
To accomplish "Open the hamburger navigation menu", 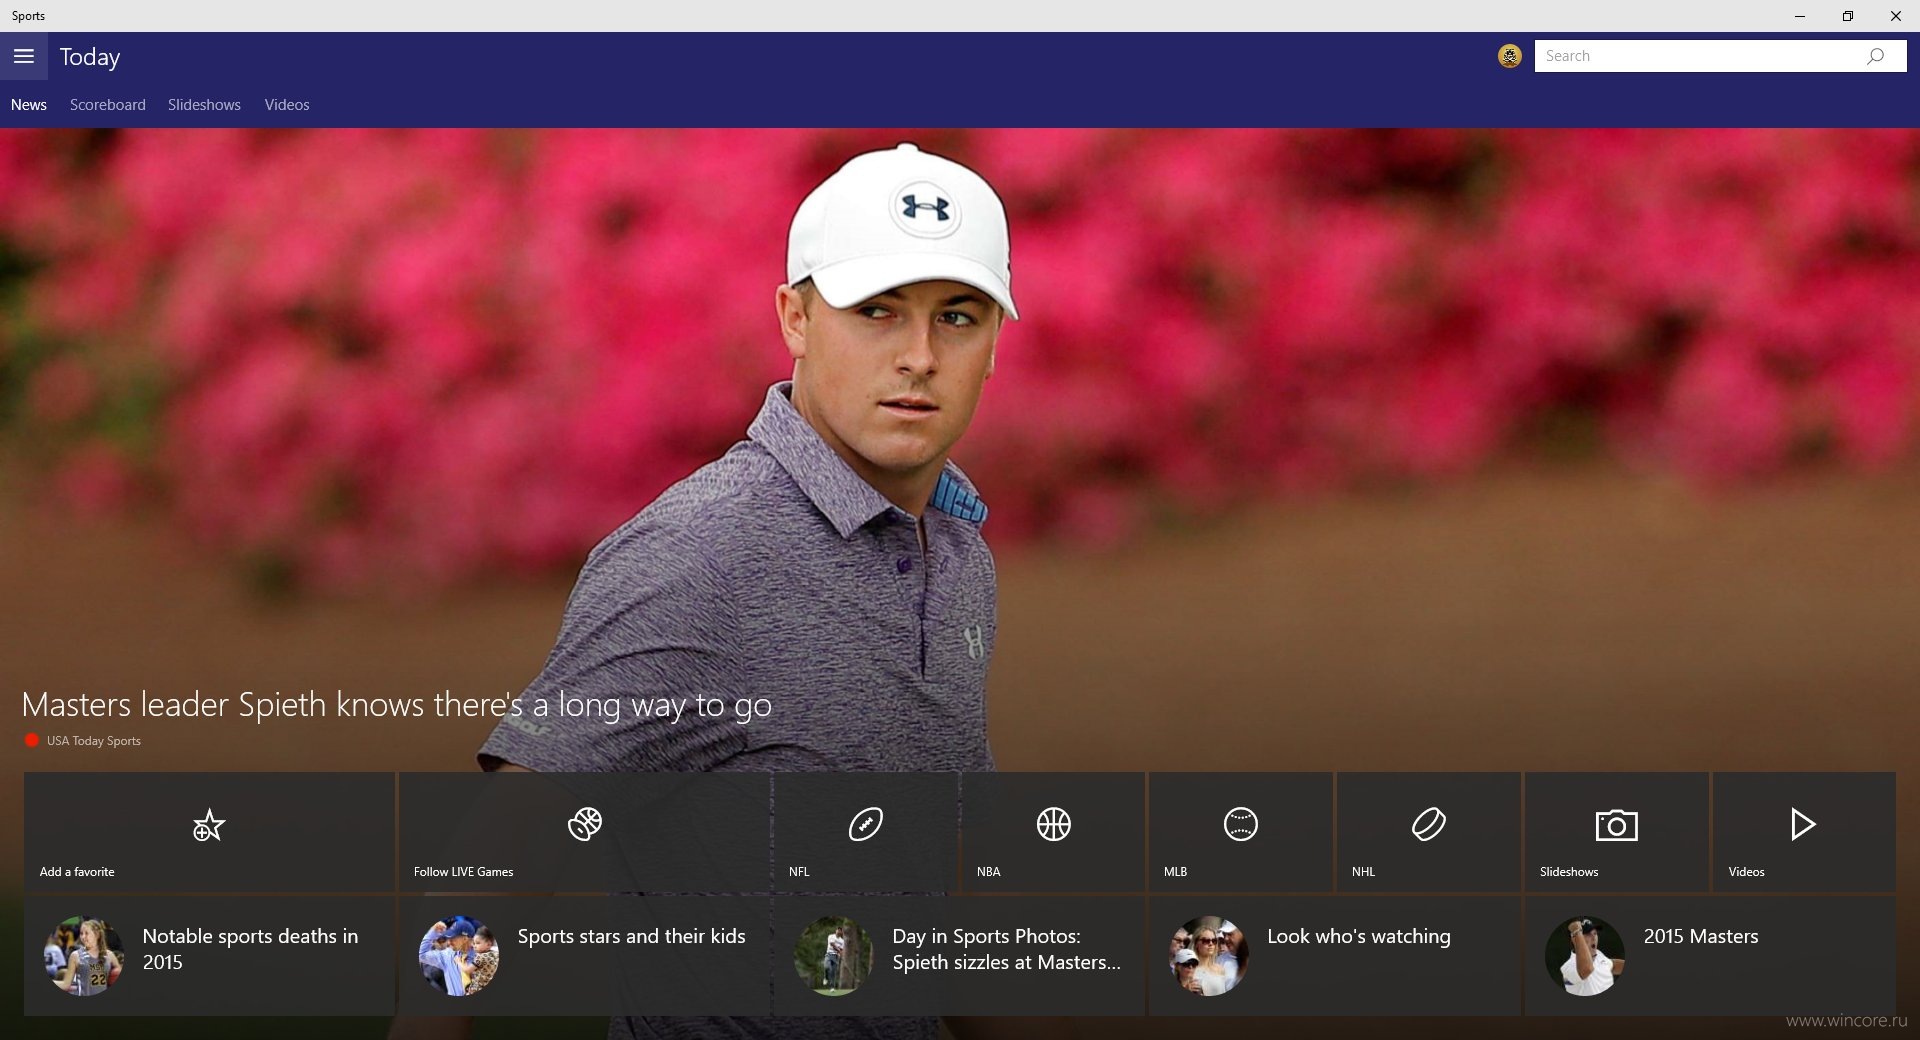I will tap(24, 56).
